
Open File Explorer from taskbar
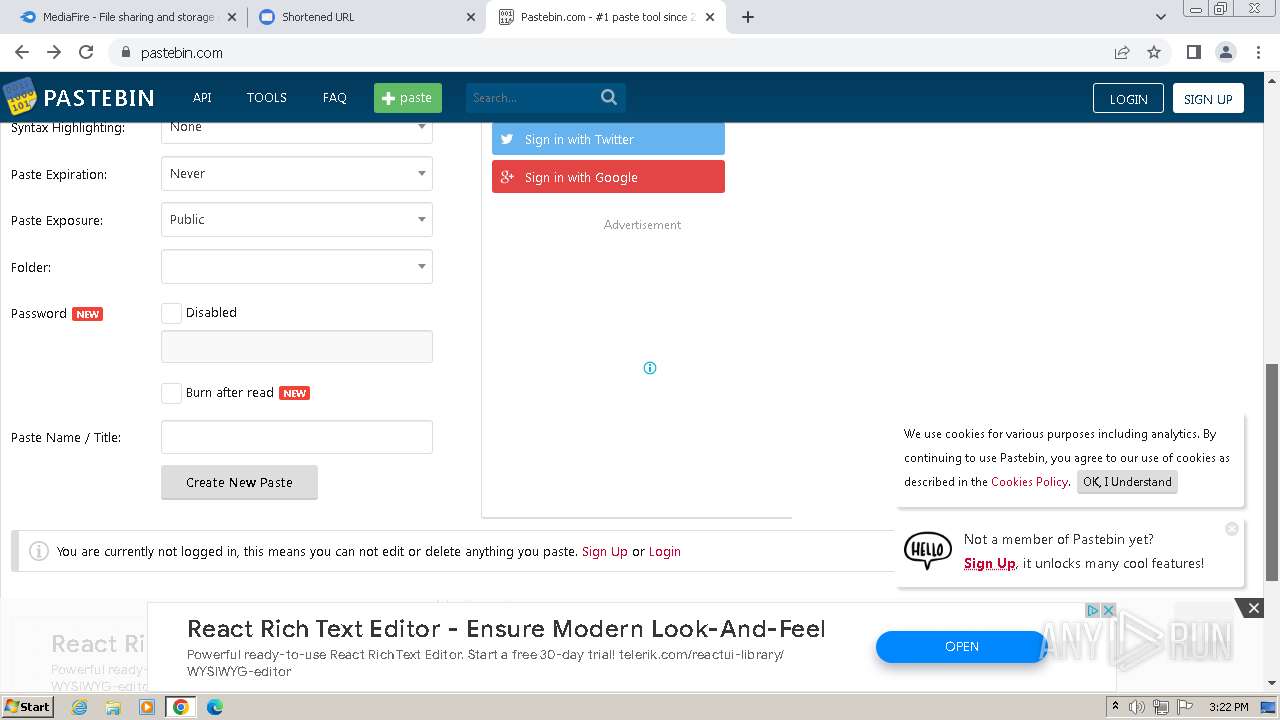click(113, 707)
